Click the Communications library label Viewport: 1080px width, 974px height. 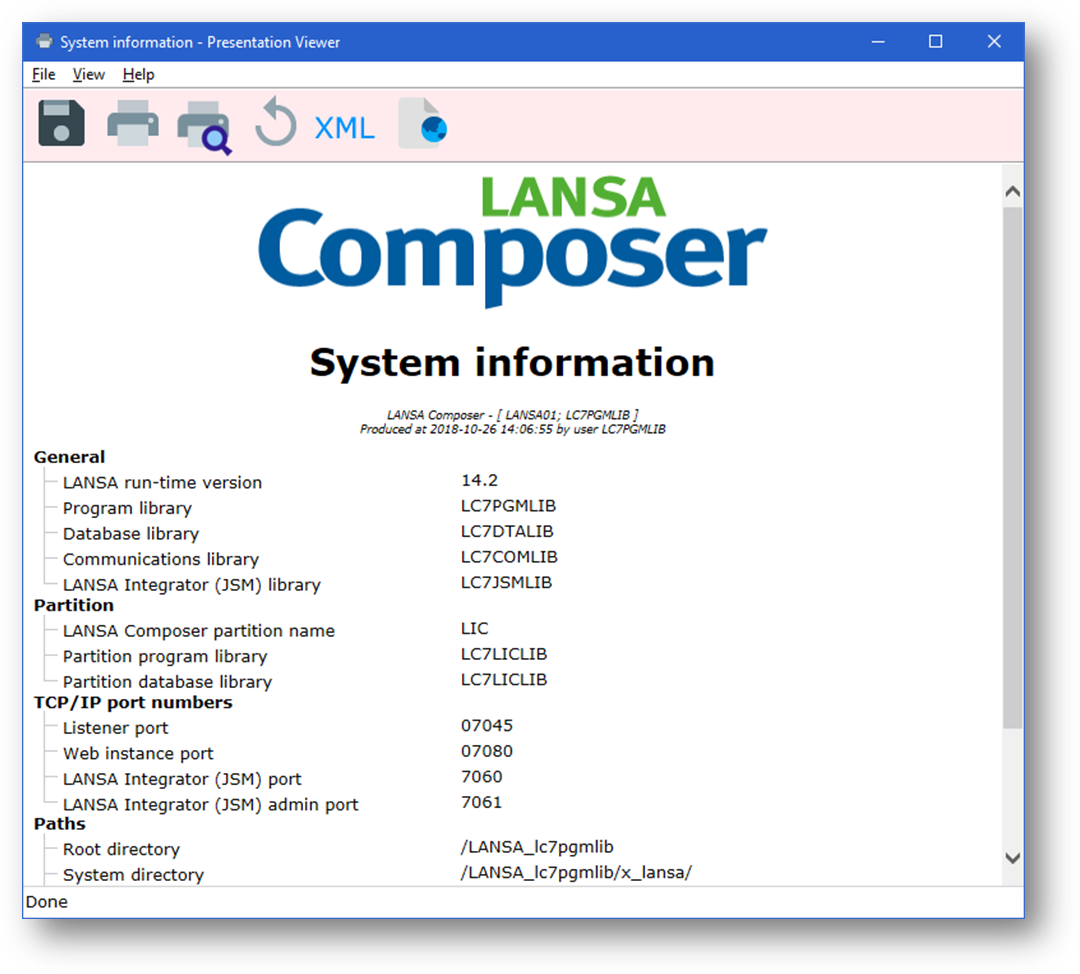(x=161, y=559)
